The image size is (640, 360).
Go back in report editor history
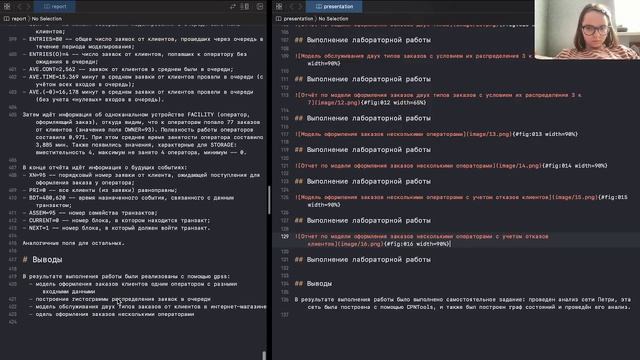pyautogui.click(x=19, y=6)
